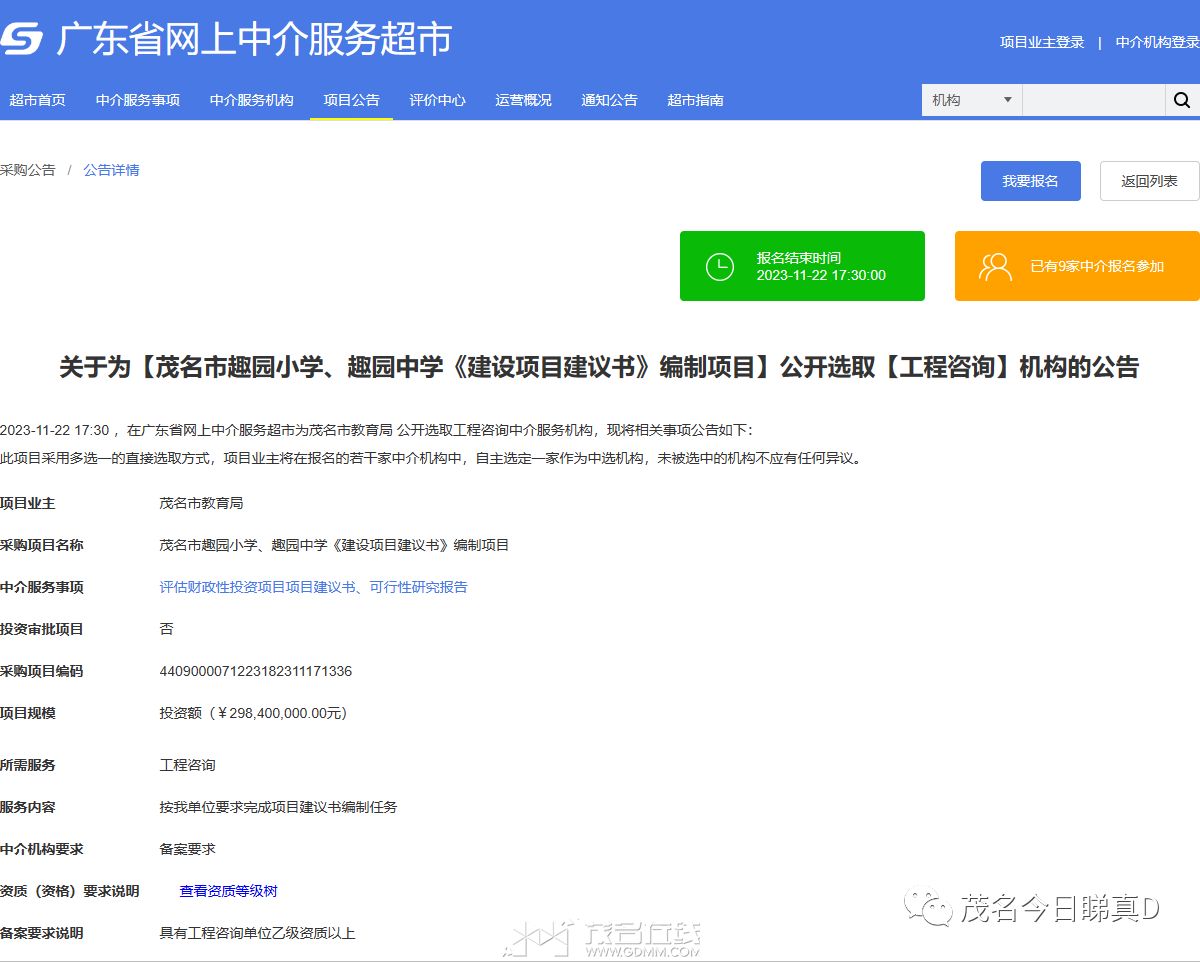Screen dimensions: 1200x962
Task: Click the 备案要求 value text
Action: [x=187, y=849]
